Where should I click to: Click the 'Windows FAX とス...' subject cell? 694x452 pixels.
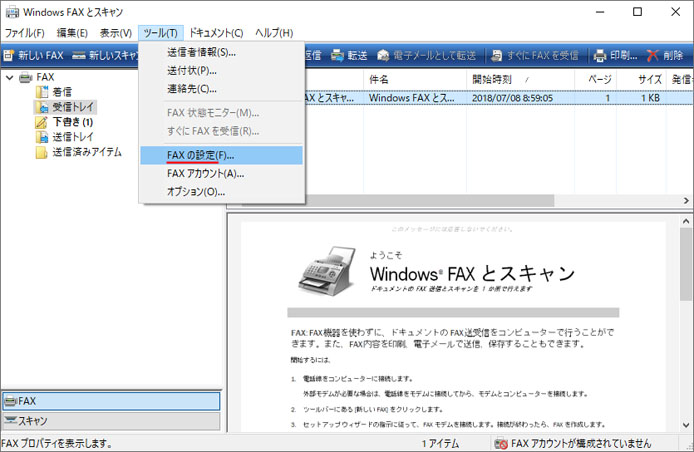[412, 98]
